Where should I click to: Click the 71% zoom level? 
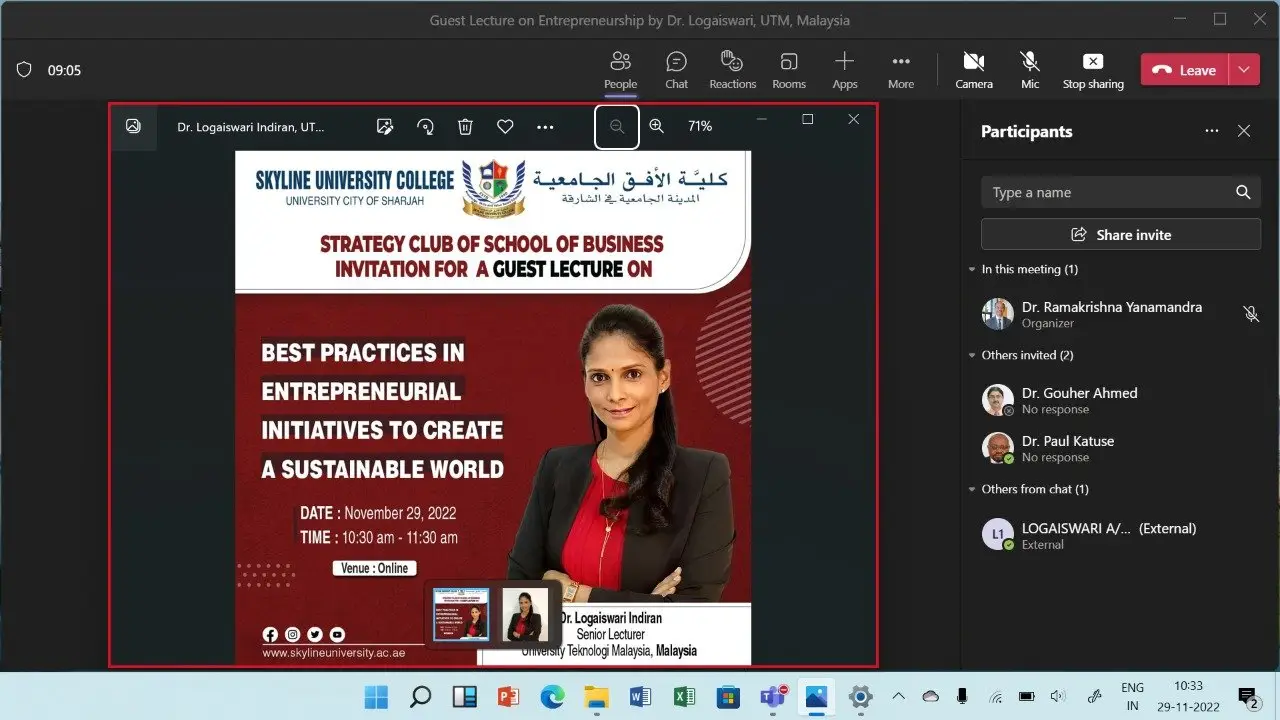click(x=700, y=126)
